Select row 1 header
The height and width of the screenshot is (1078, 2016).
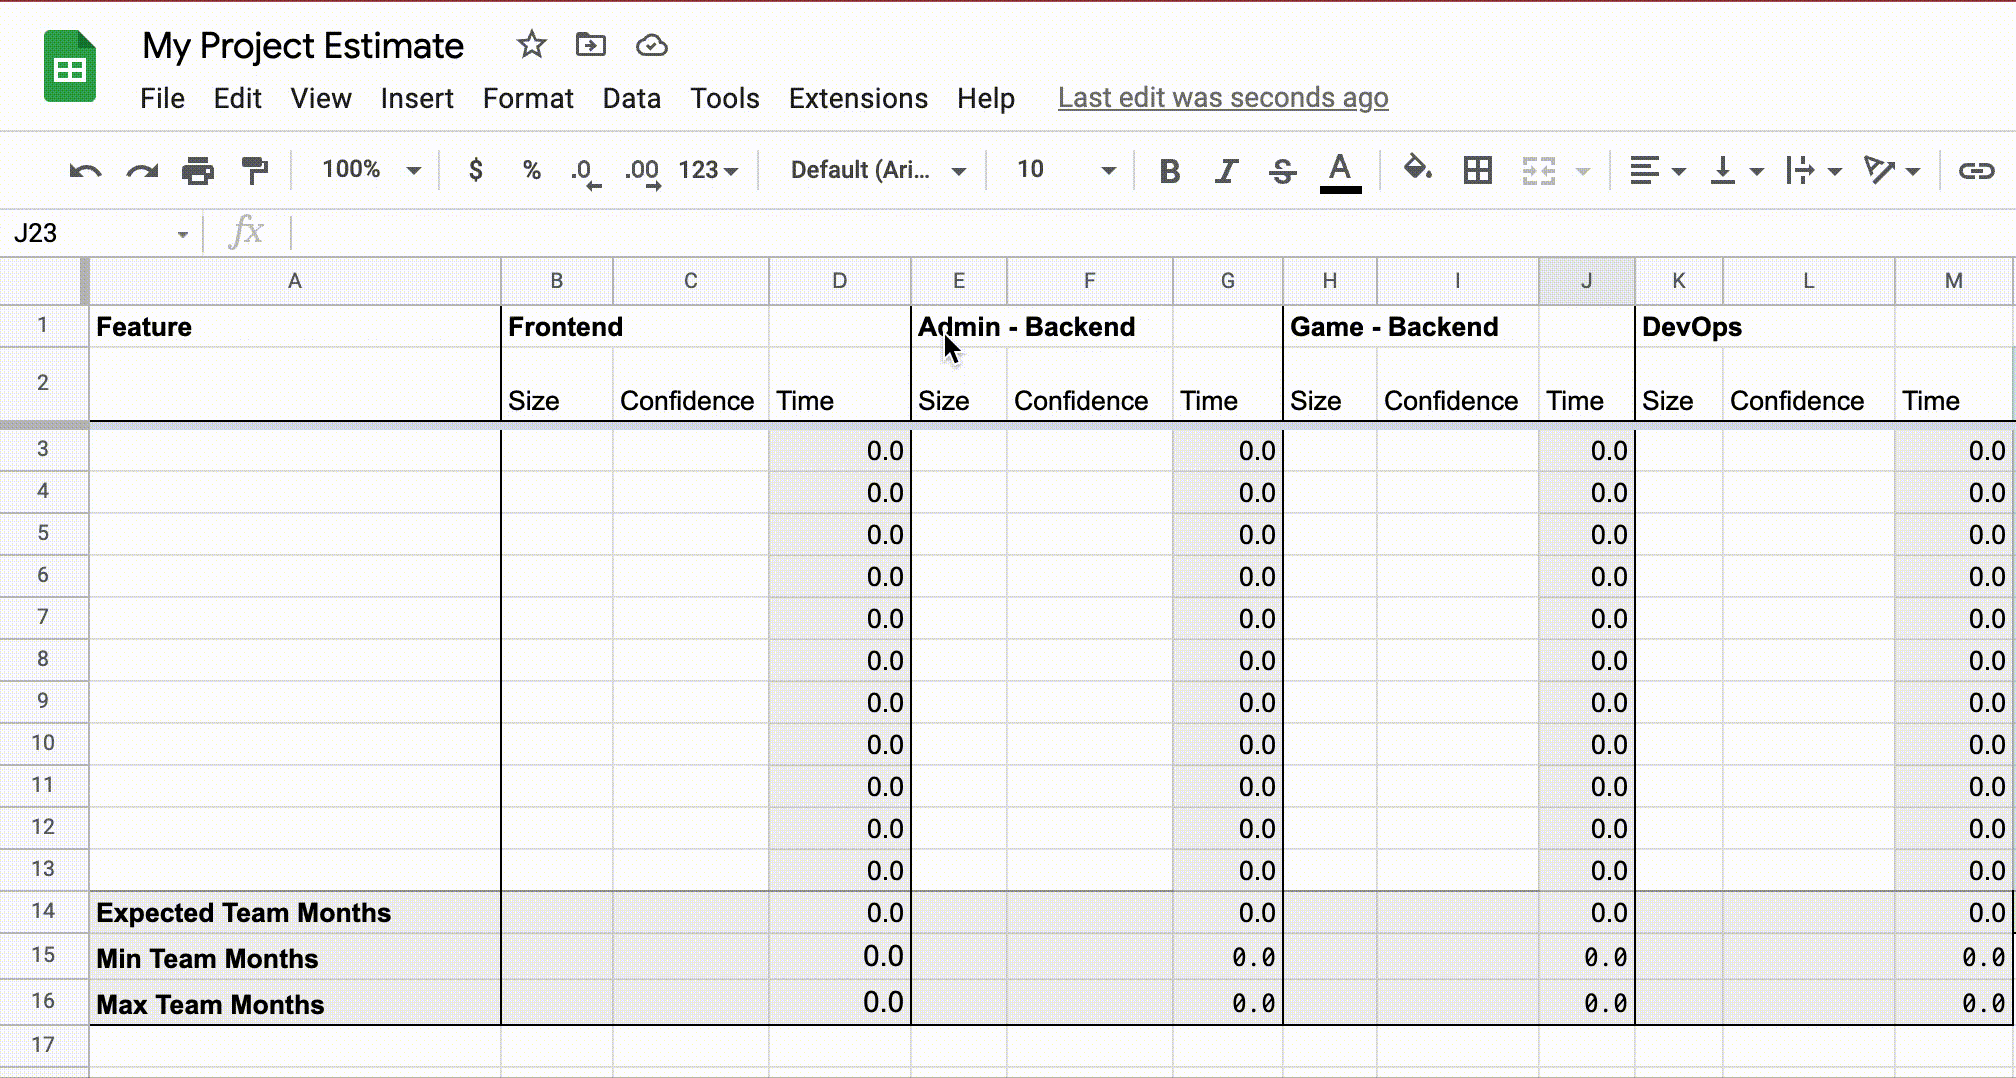pyautogui.click(x=43, y=325)
